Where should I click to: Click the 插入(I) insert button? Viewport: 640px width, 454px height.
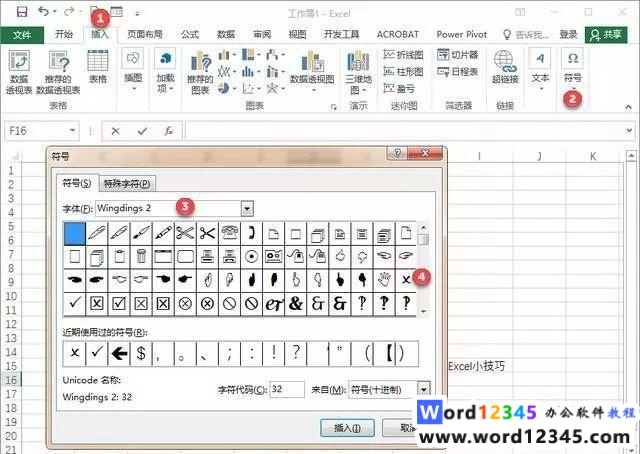[347, 427]
